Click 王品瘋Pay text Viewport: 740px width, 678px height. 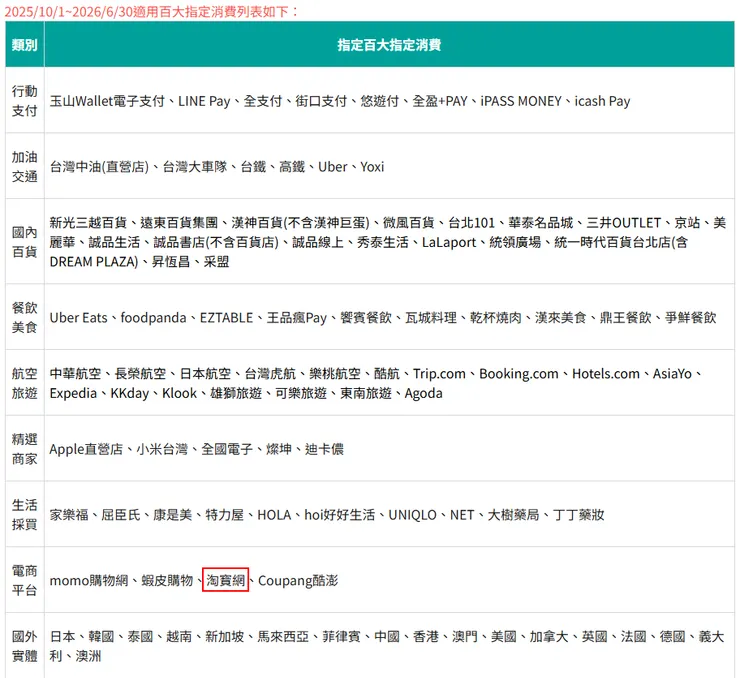point(297,318)
